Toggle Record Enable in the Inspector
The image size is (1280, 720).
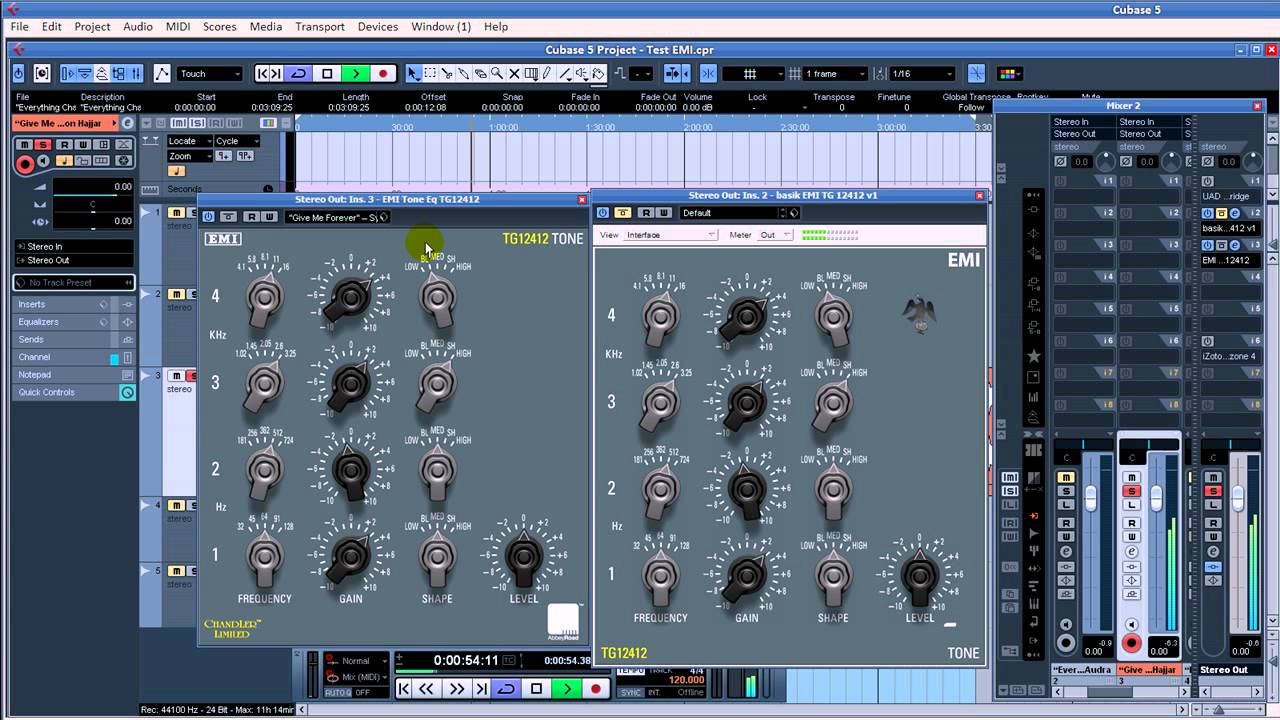click(25, 164)
